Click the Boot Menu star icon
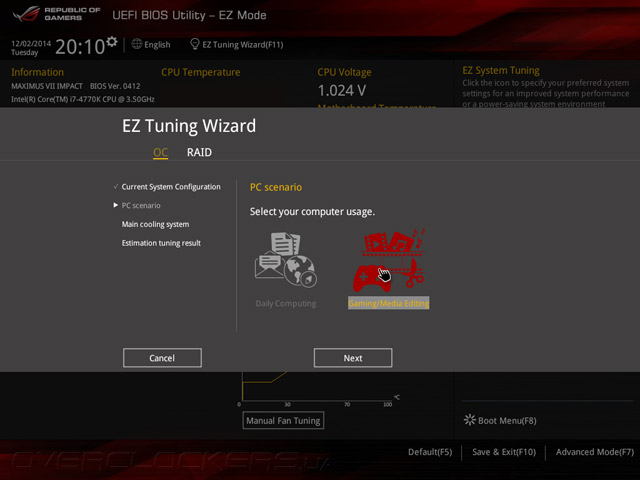Screen dimensions: 640x480 pos(470,420)
